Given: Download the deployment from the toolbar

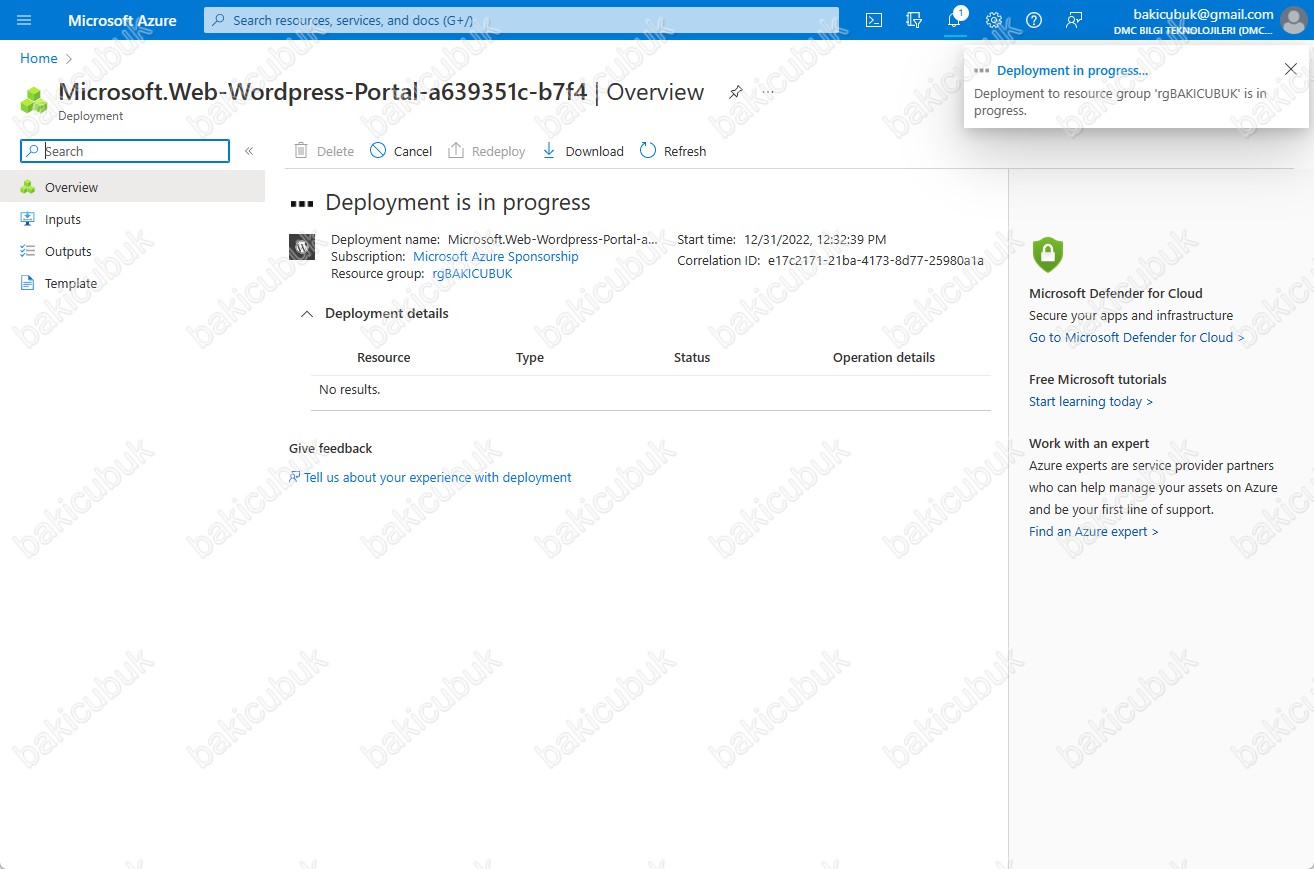Looking at the screenshot, I should pyautogui.click(x=583, y=151).
